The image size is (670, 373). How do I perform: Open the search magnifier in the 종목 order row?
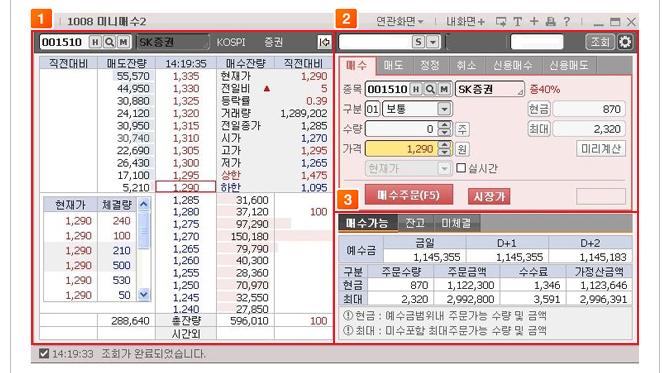430,89
